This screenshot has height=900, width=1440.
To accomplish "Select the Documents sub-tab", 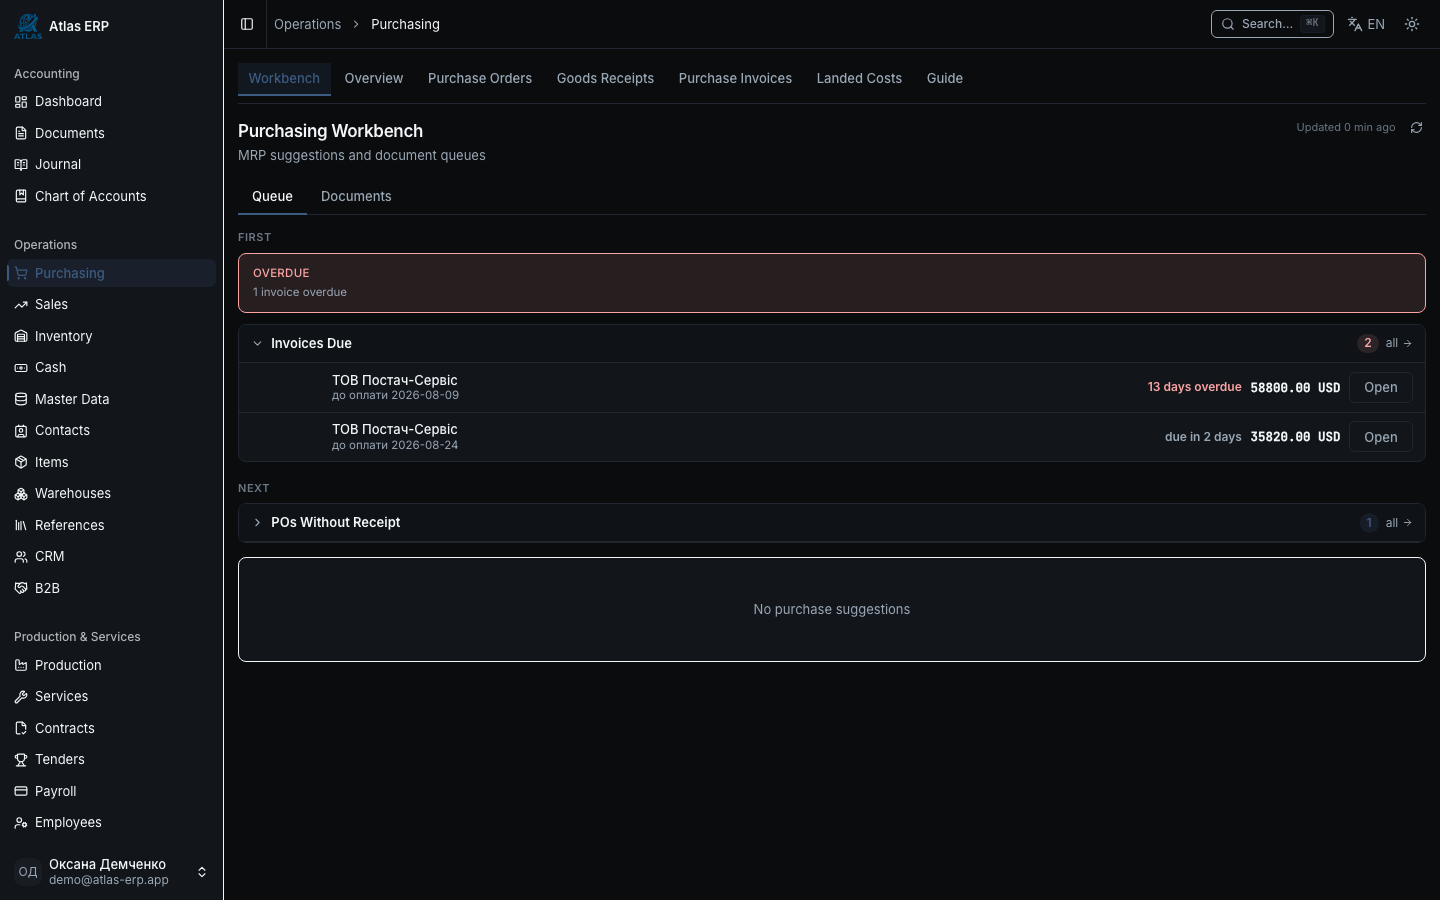I will pyautogui.click(x=356, y=196).
